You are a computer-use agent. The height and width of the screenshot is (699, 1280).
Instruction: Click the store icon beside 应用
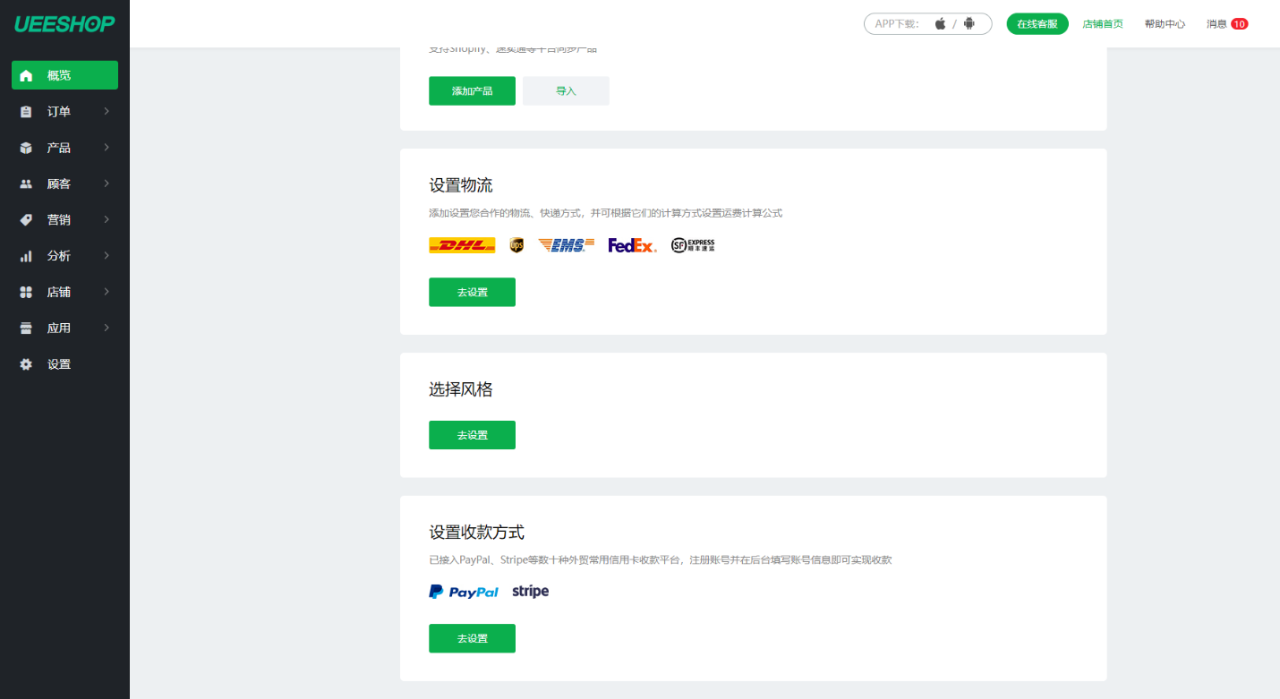(x=26, y=328)
